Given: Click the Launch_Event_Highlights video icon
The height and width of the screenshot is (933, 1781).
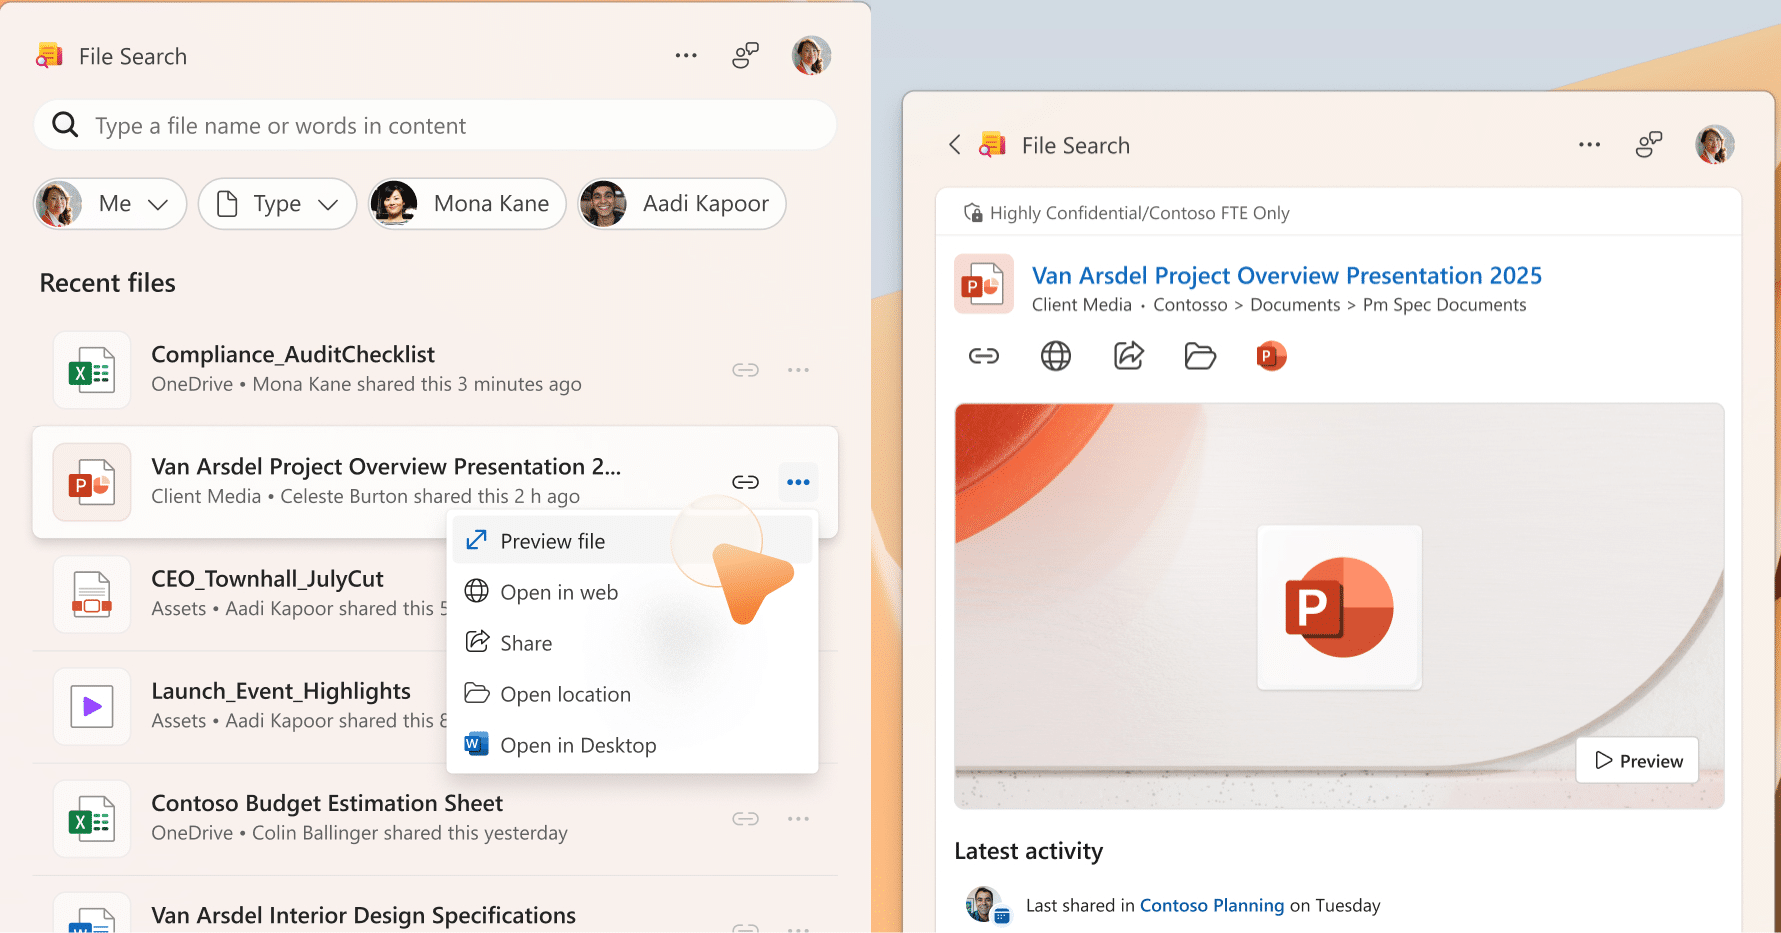Looking at the screenshot, I should click(92, 707).
